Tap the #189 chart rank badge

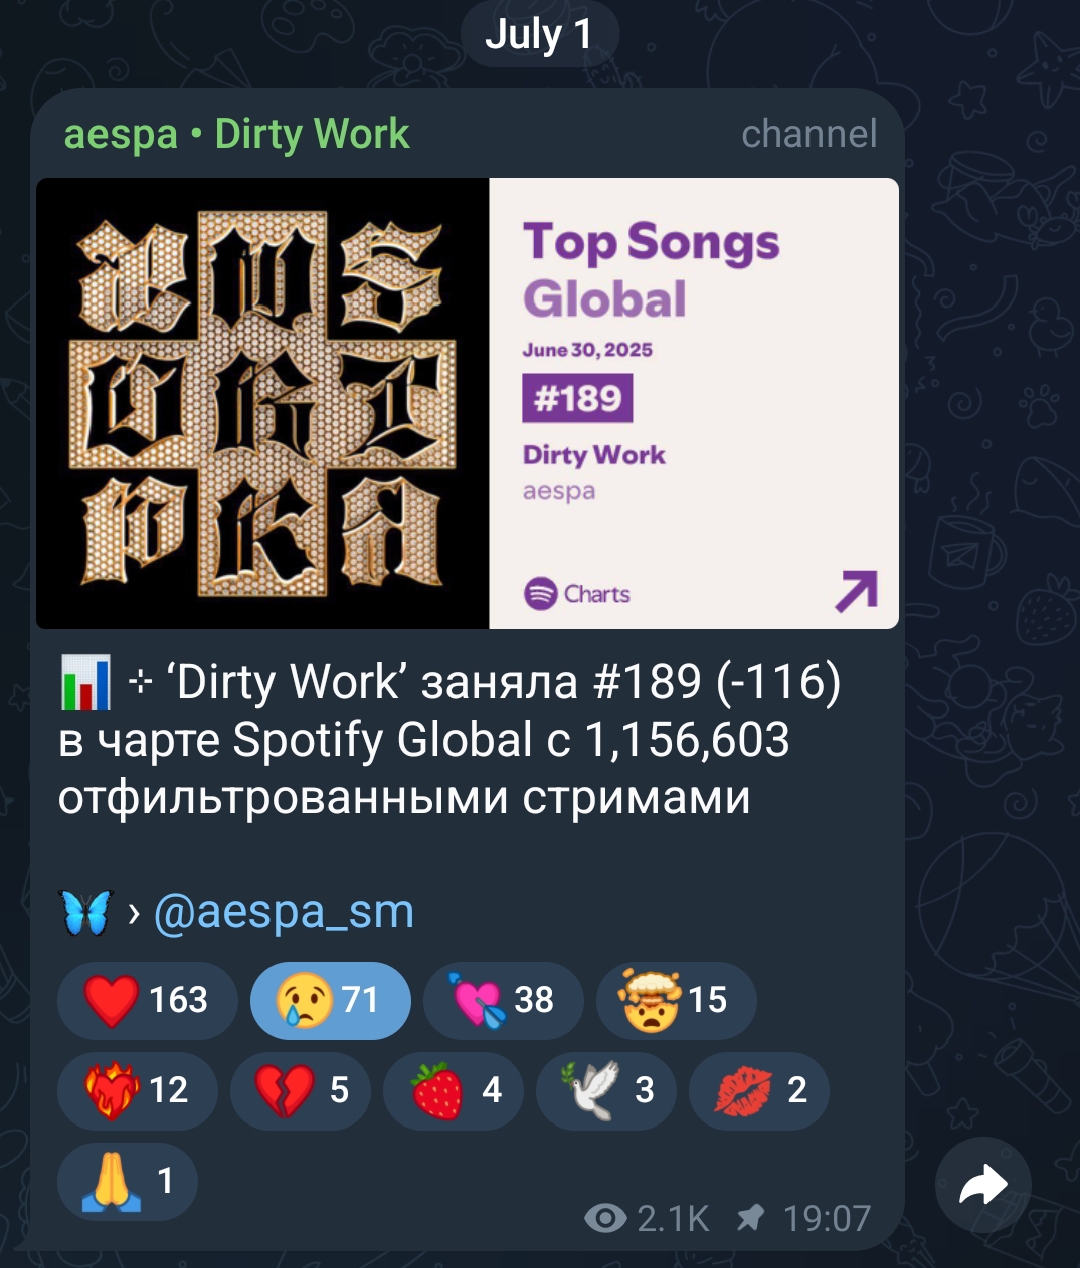pyautogui.click(x=578, y=398)
